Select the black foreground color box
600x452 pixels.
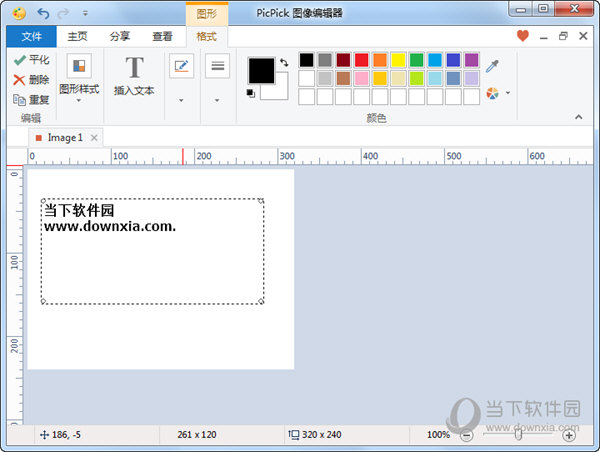point(261,70)
